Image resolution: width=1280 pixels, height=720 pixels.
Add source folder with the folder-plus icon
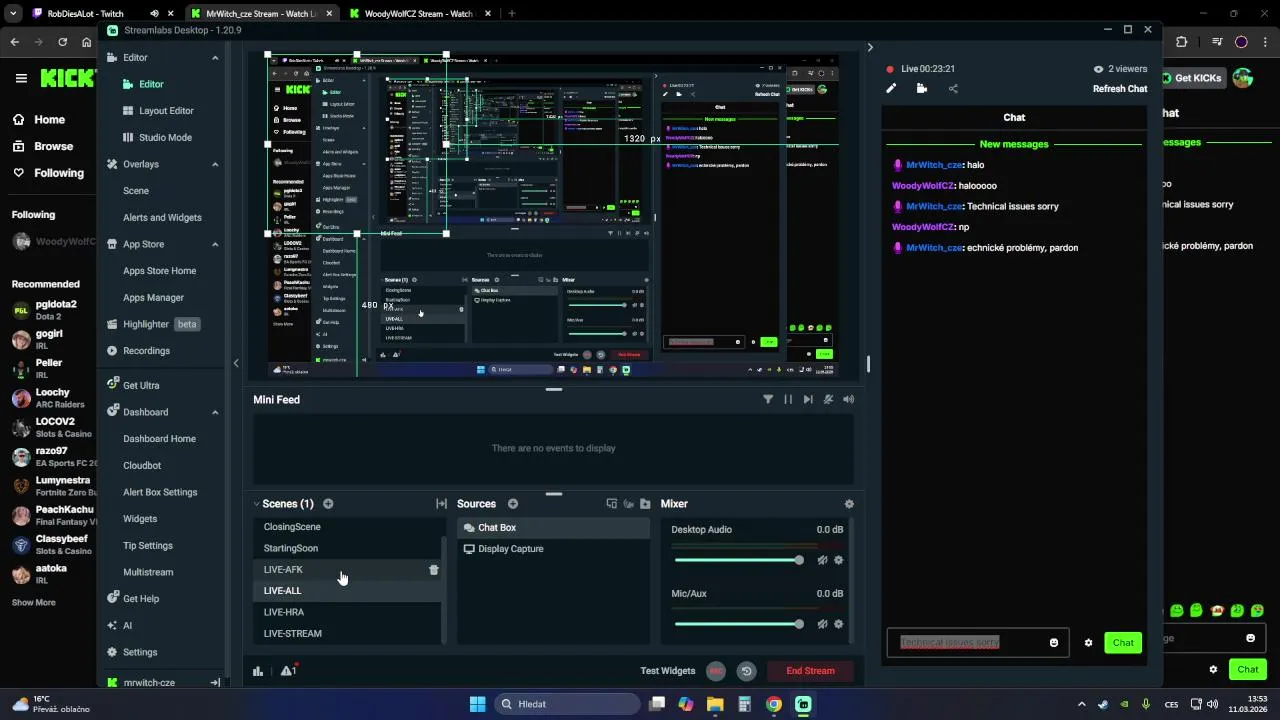tap(645, 504)
